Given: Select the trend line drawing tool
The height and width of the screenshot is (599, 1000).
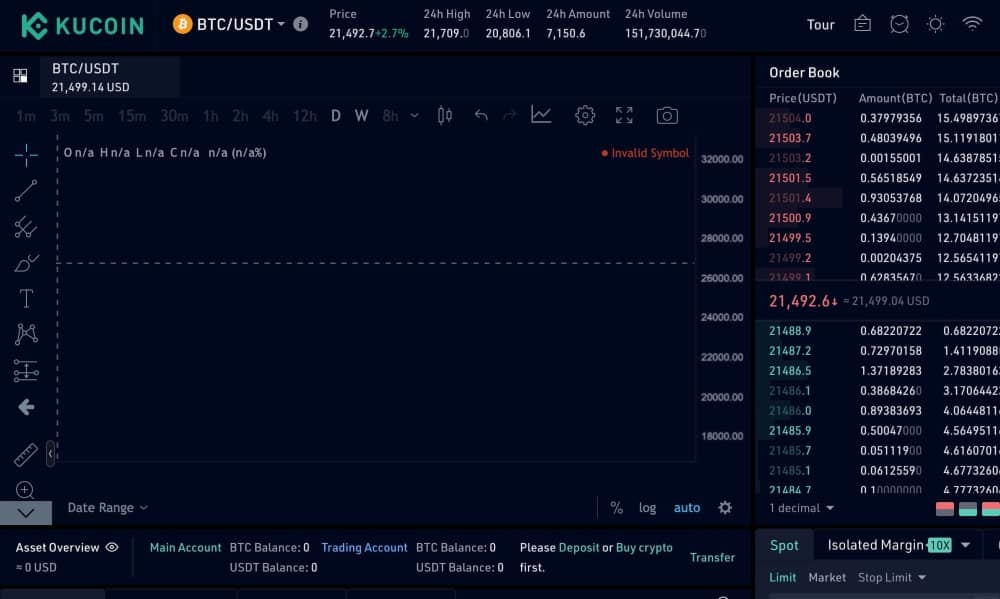Looking at the screenshot, I should [x=26, y=191].
